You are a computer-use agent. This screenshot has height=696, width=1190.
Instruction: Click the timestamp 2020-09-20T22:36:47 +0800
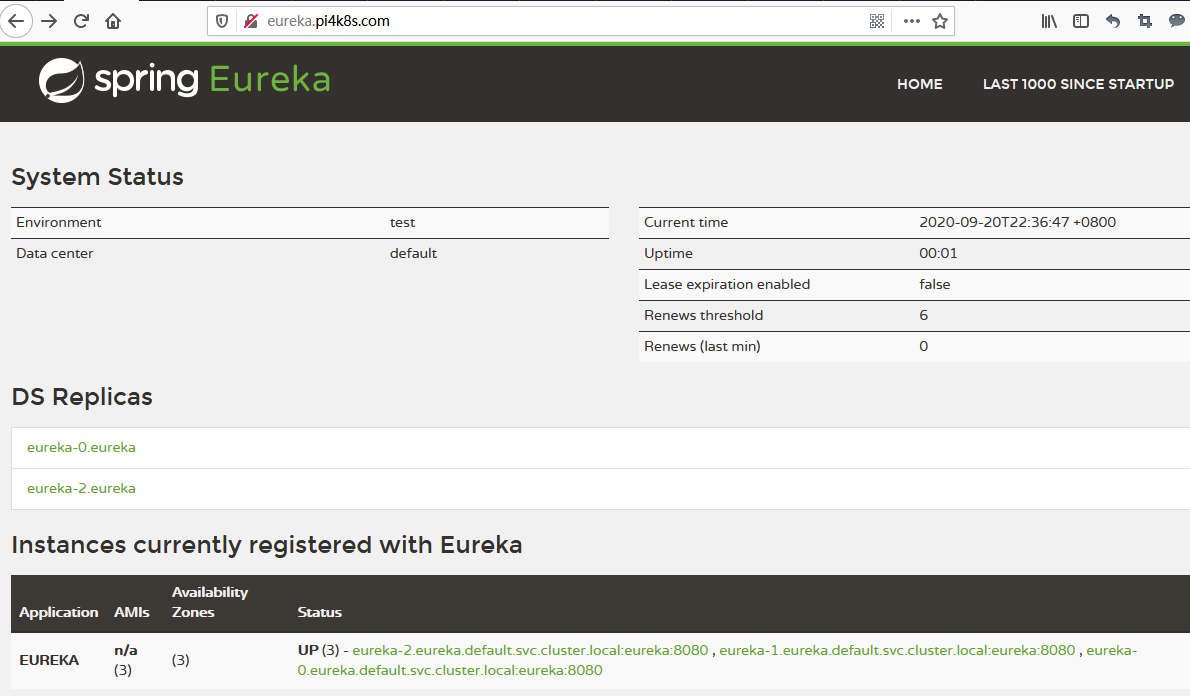[1017, 222]
